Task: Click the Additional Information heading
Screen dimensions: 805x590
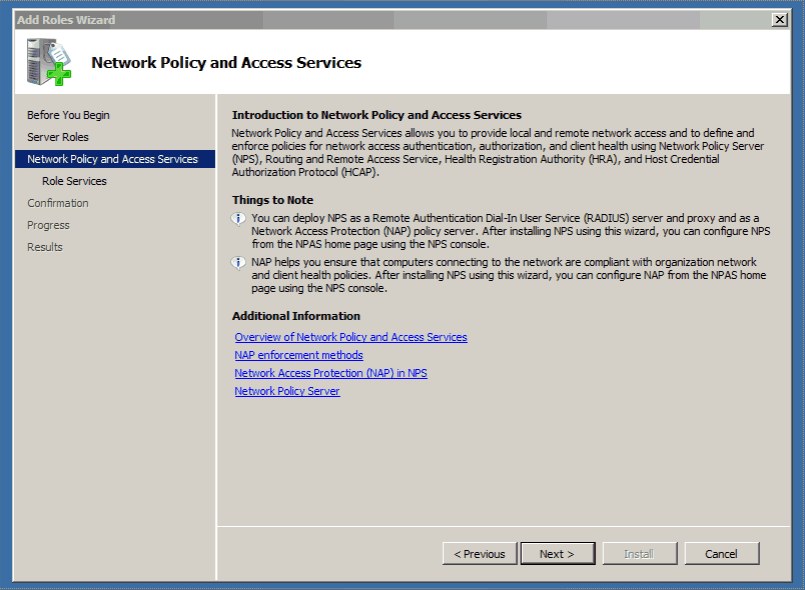Action: point(296,316)
